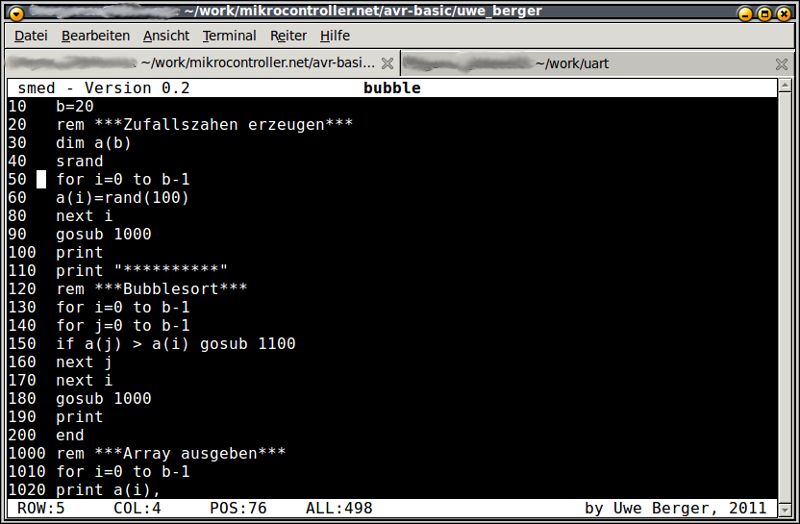The width and height of the screenshot is (800, 524).
Task: Click the 'rem ***Array ausgeben***' line
Action: [147, 454]
